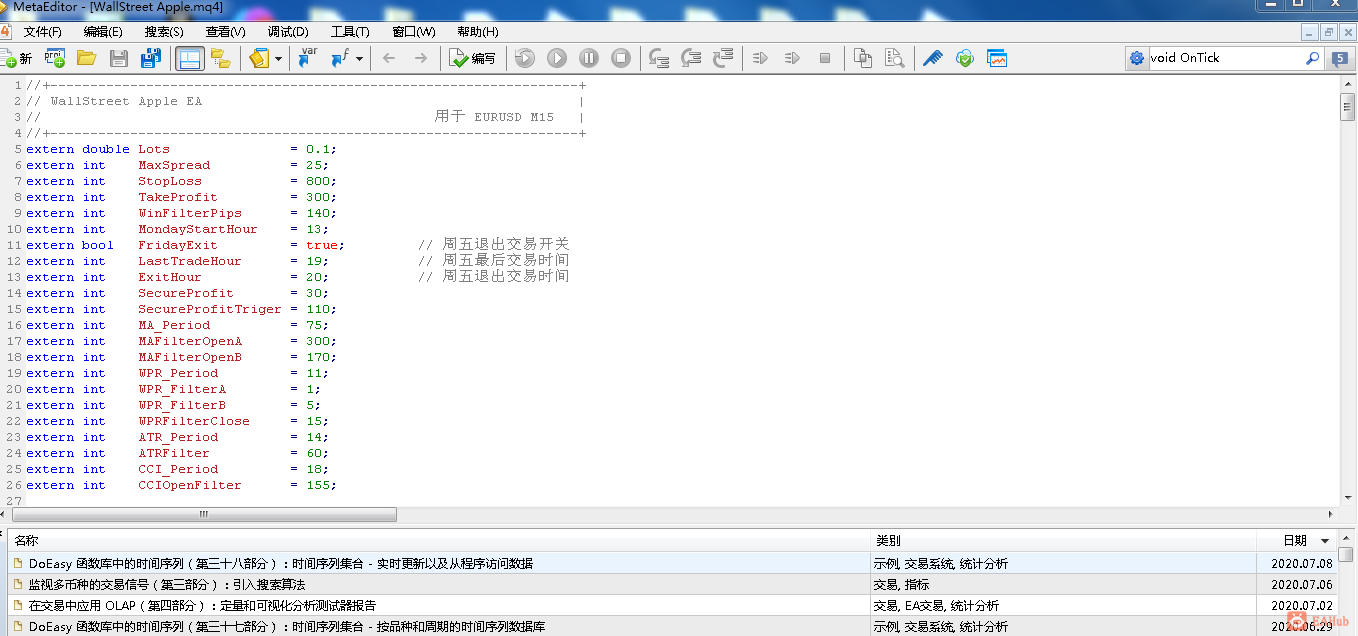
Task: Click the start debugging play icon
Action: 557,58
